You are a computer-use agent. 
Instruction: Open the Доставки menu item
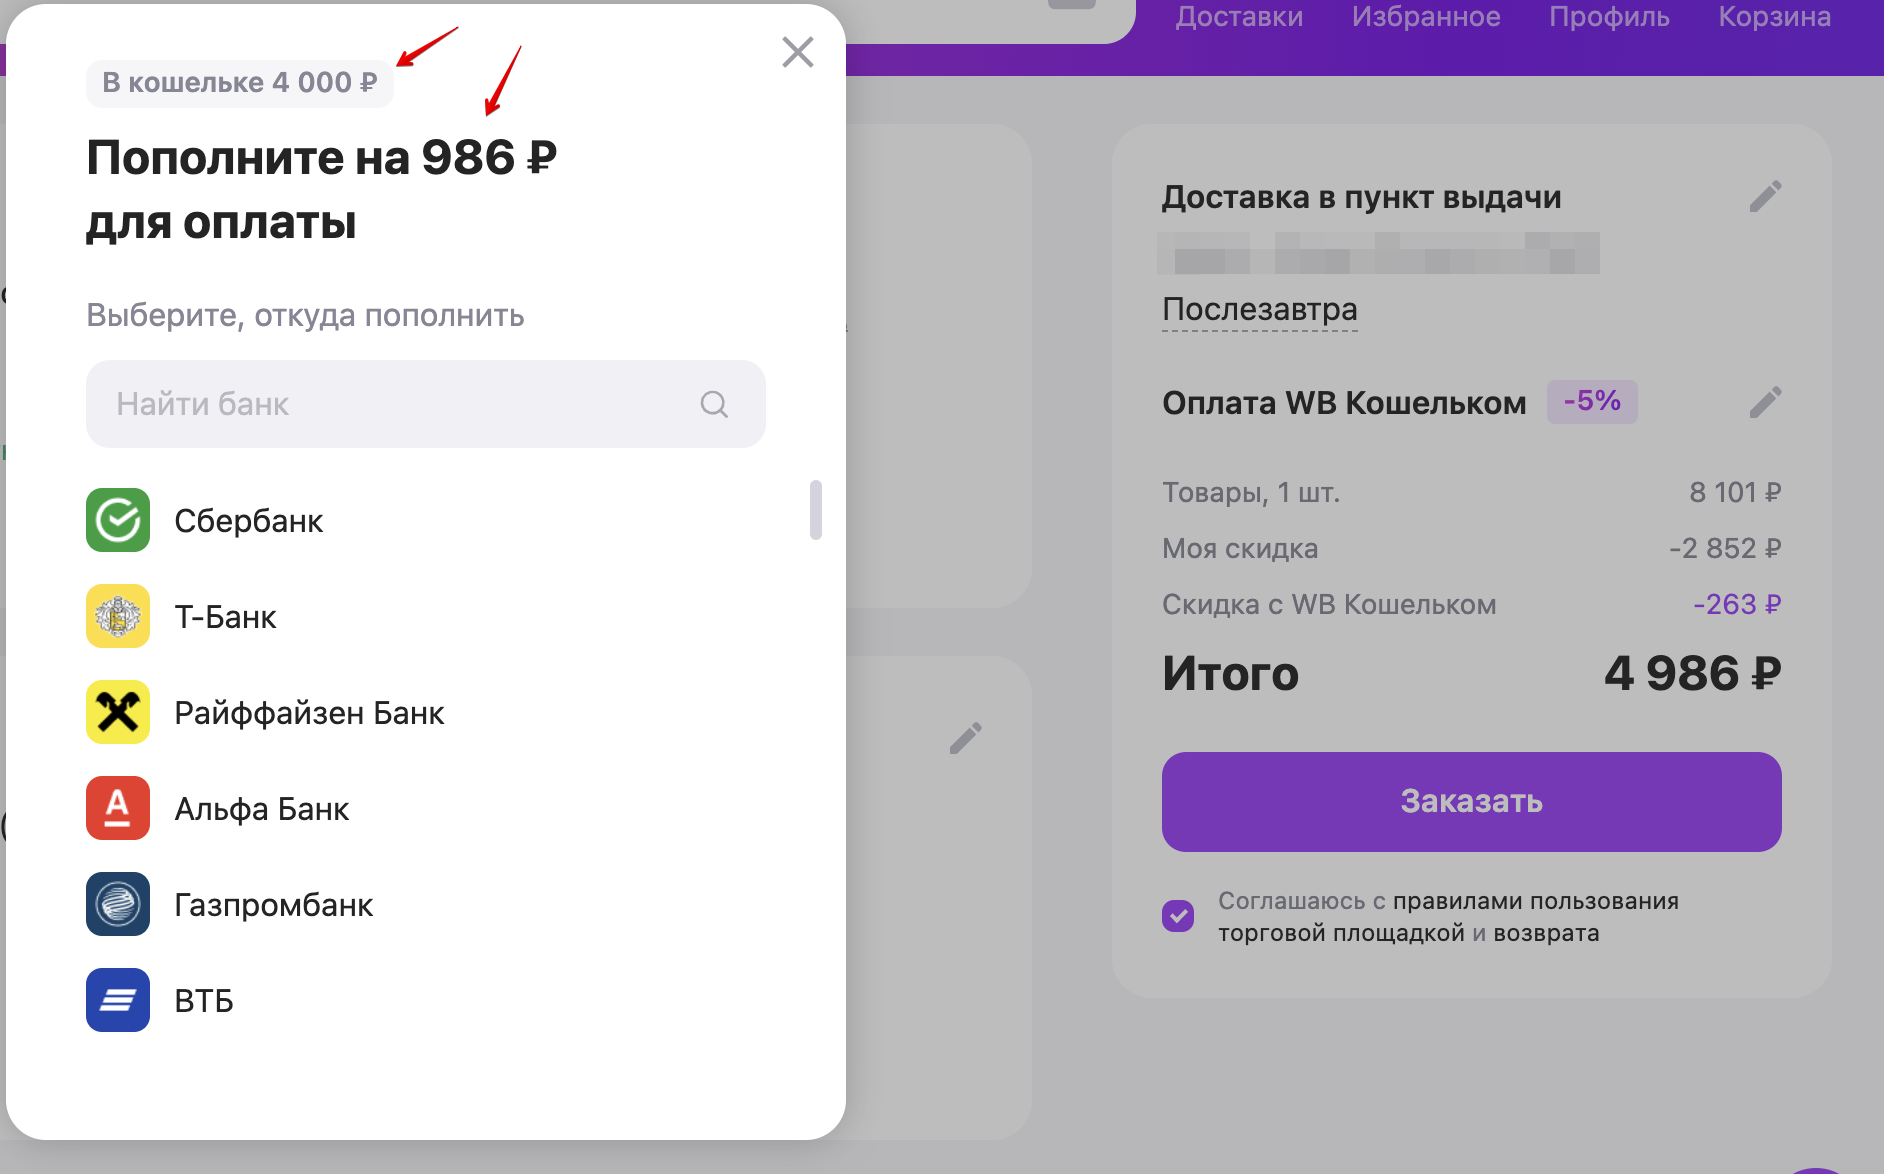coord(1239,17)
